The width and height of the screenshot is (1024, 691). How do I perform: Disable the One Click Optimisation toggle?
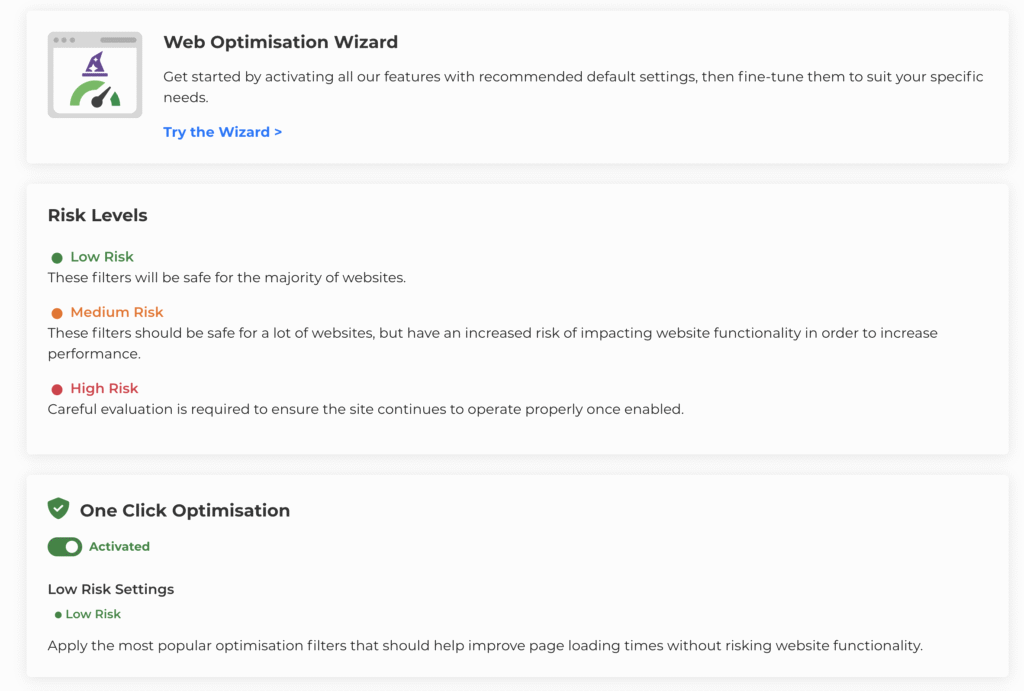(x=65, y=547)
